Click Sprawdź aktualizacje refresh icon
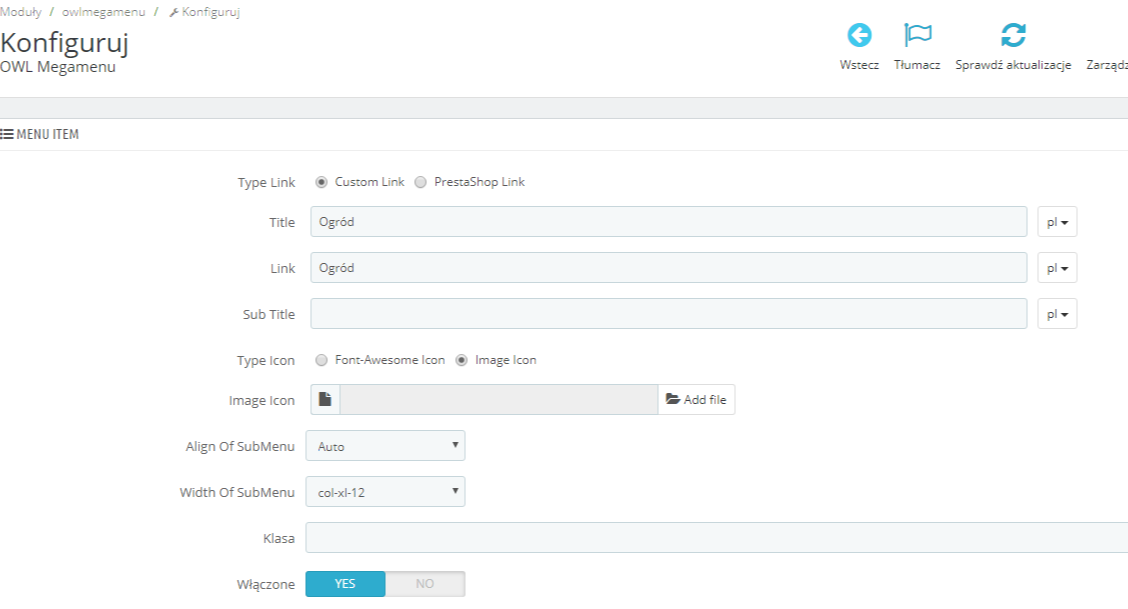Viewport: 1128px width, 609px height. point(1013,35)
